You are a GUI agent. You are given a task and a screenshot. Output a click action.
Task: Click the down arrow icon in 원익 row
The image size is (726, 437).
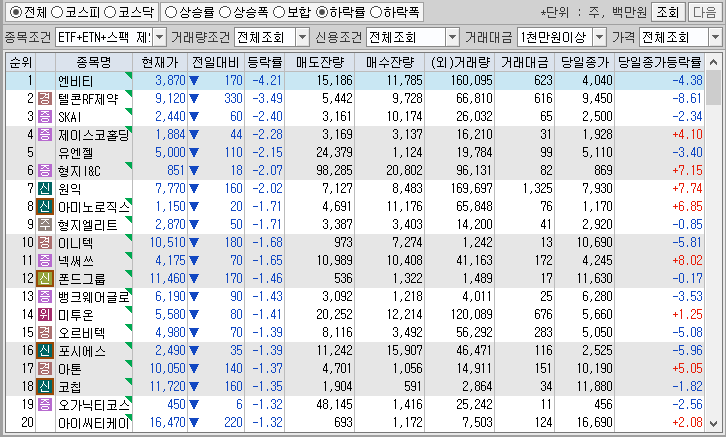(194, 188)
